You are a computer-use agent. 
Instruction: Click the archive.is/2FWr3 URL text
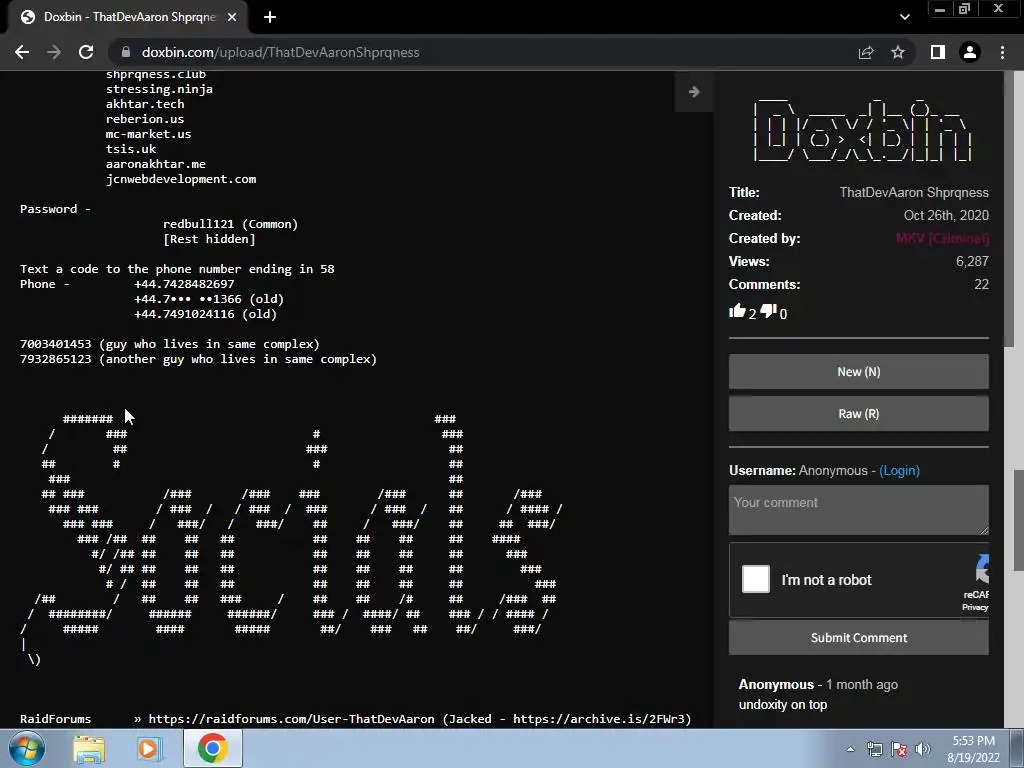599,719
